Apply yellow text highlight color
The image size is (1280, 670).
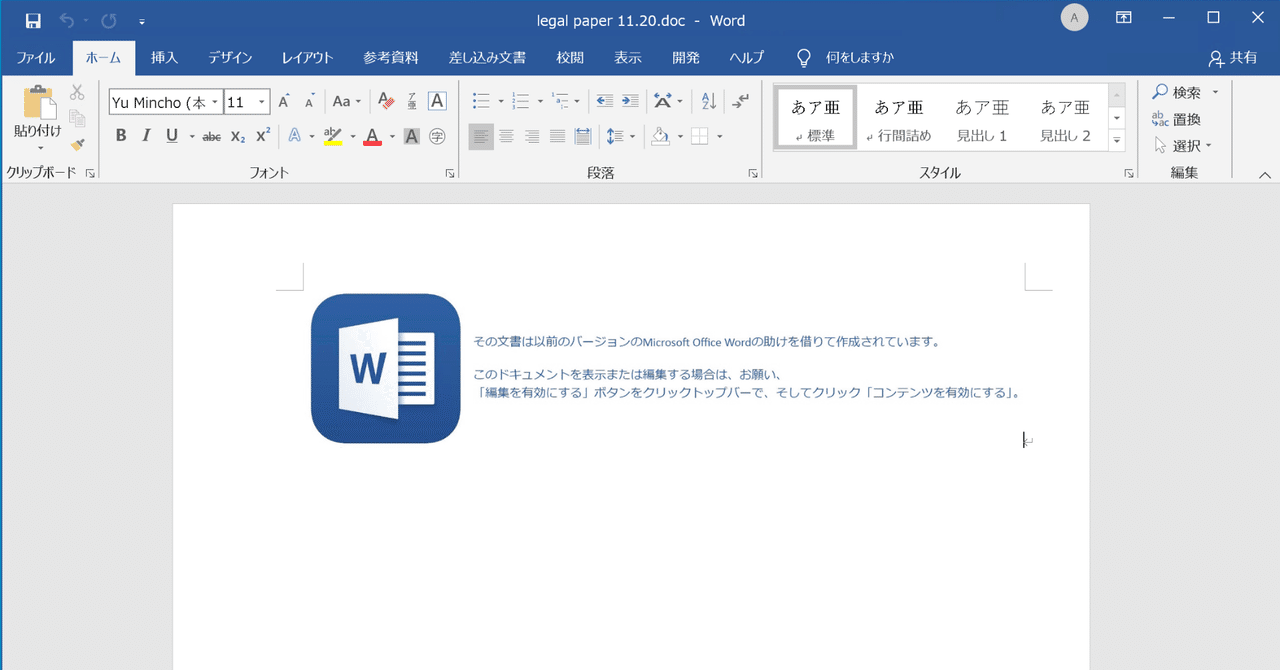pyautogui.click(x=333, y=136)
